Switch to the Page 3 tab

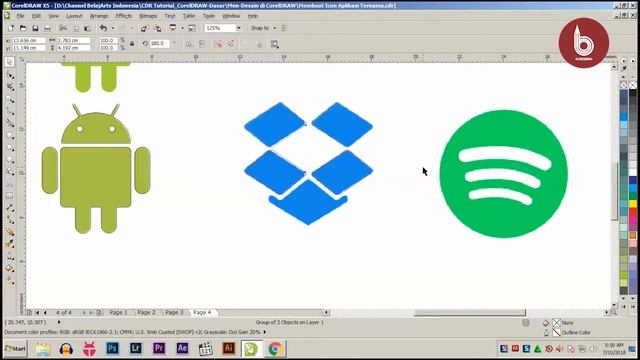click(x=174, y=312)
